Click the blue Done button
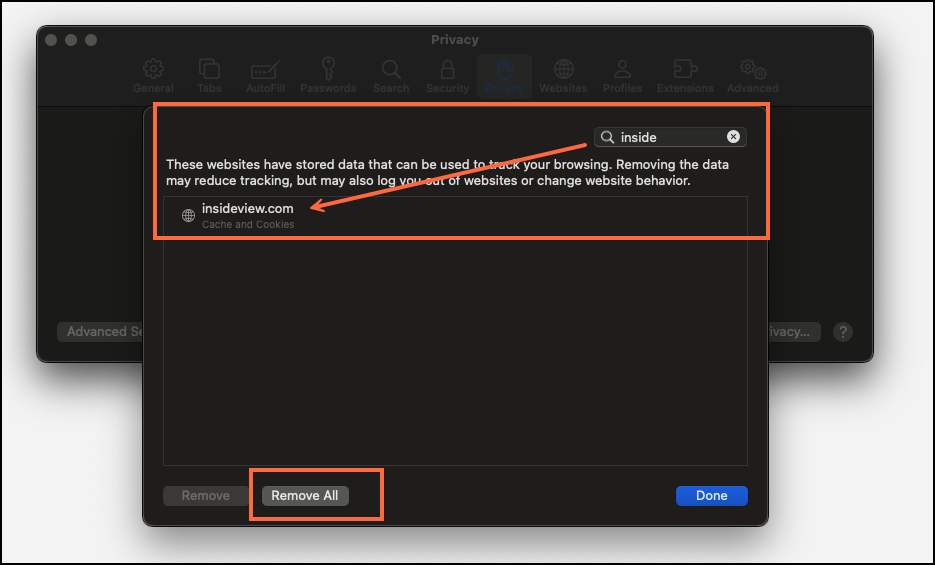Viewport: 935px width, 565px height. [711, 496]
